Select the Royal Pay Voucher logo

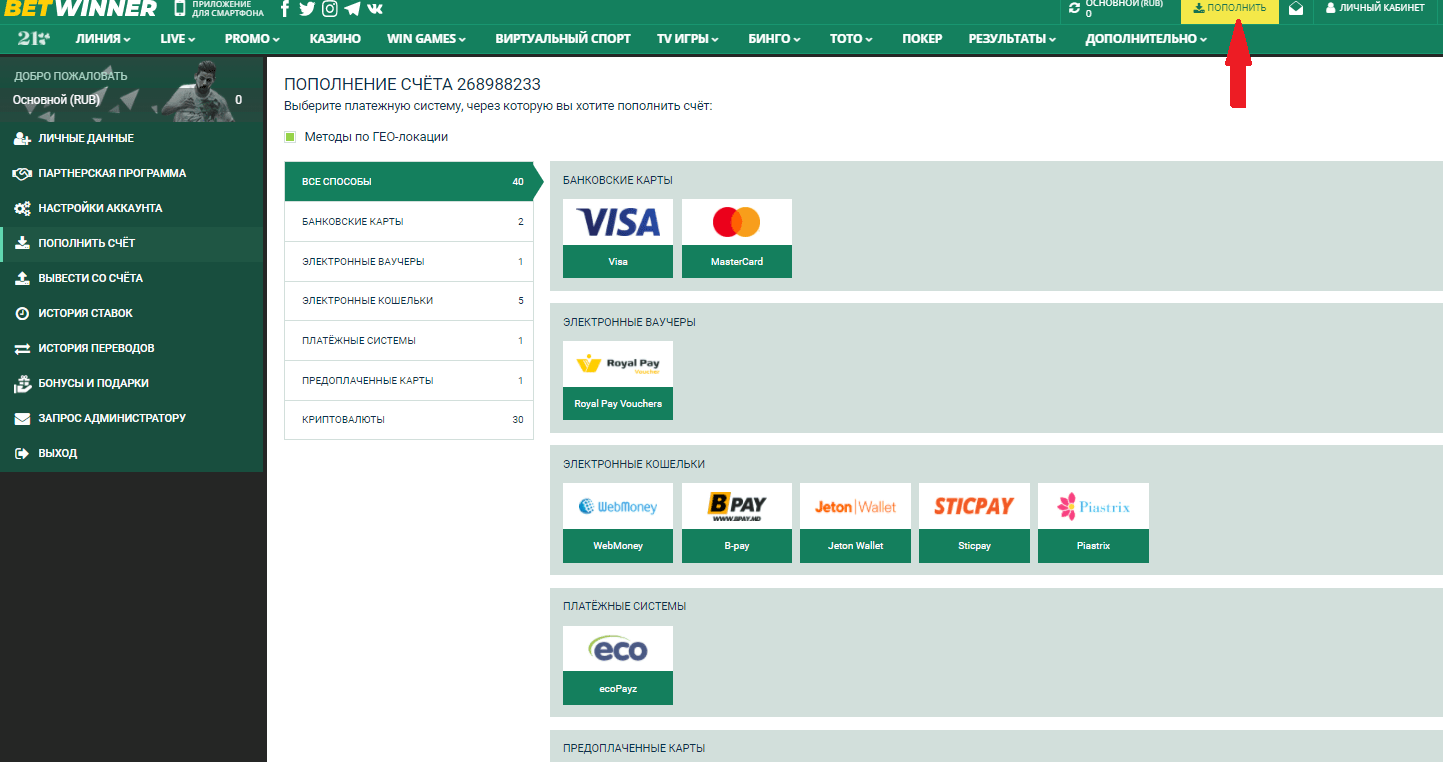coord(618,364)
